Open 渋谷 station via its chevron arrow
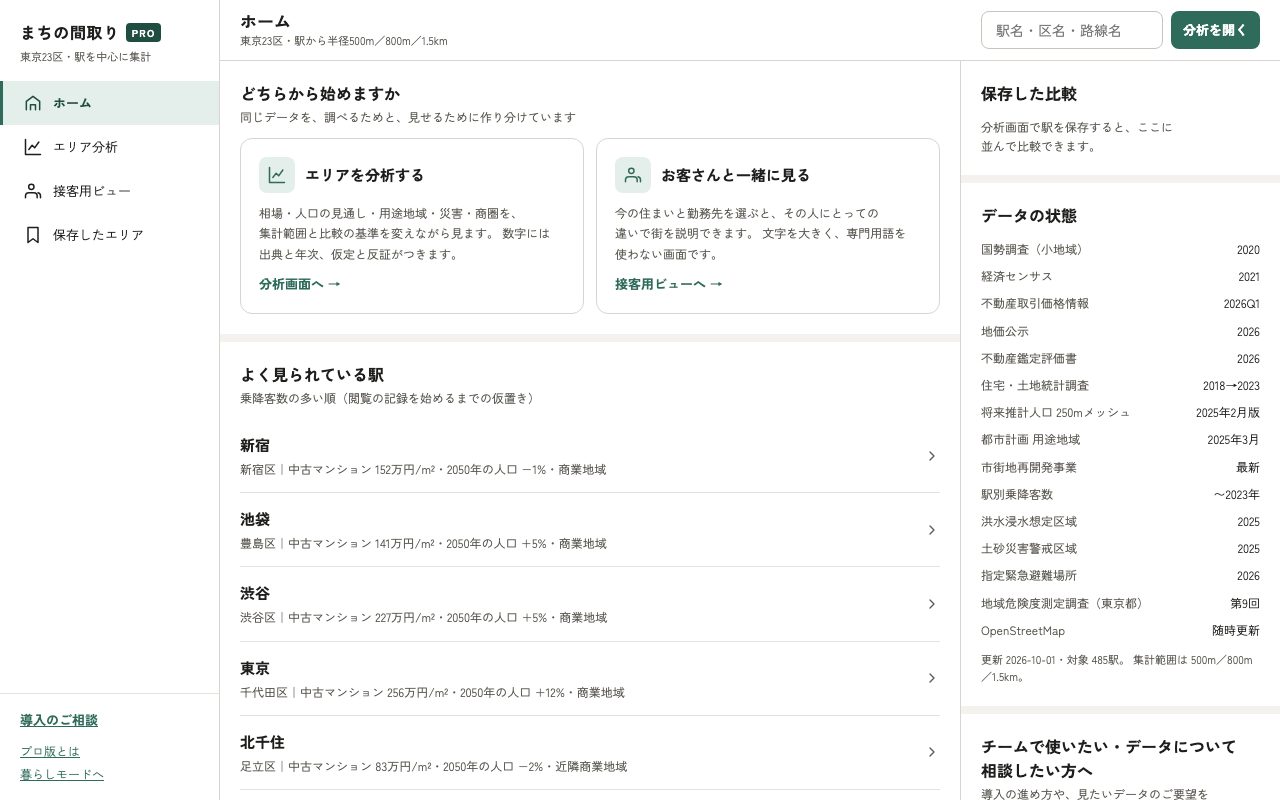Viewport: 1280px width, 800px height. tap(931, 604)
